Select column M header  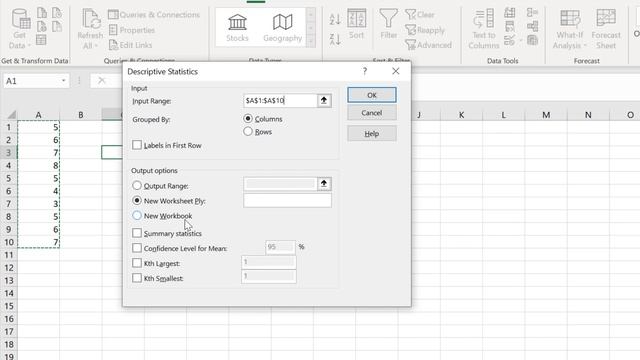[x=546, y=115]
